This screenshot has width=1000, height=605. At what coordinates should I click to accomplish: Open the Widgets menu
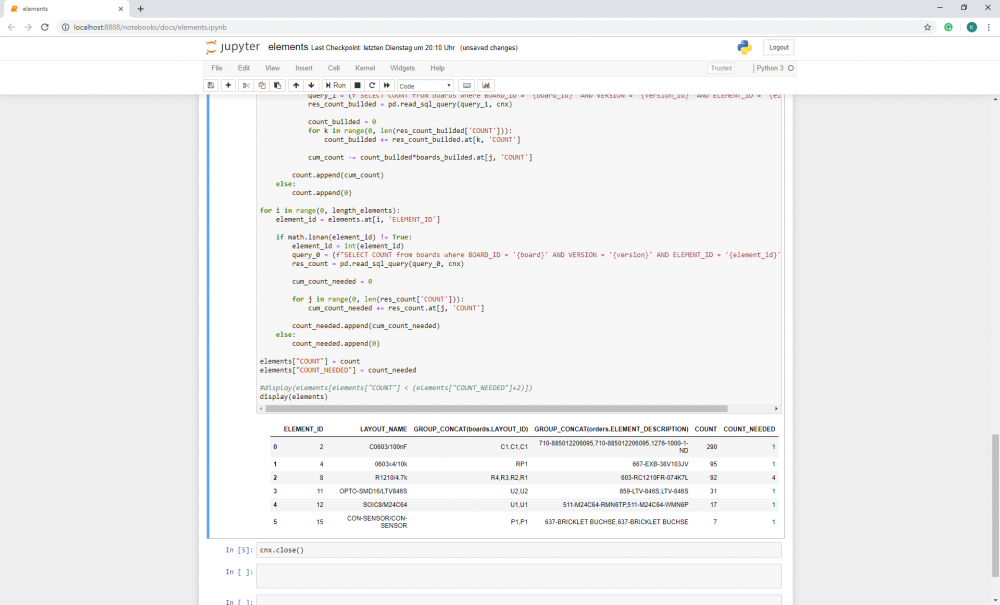click(402, 68)
